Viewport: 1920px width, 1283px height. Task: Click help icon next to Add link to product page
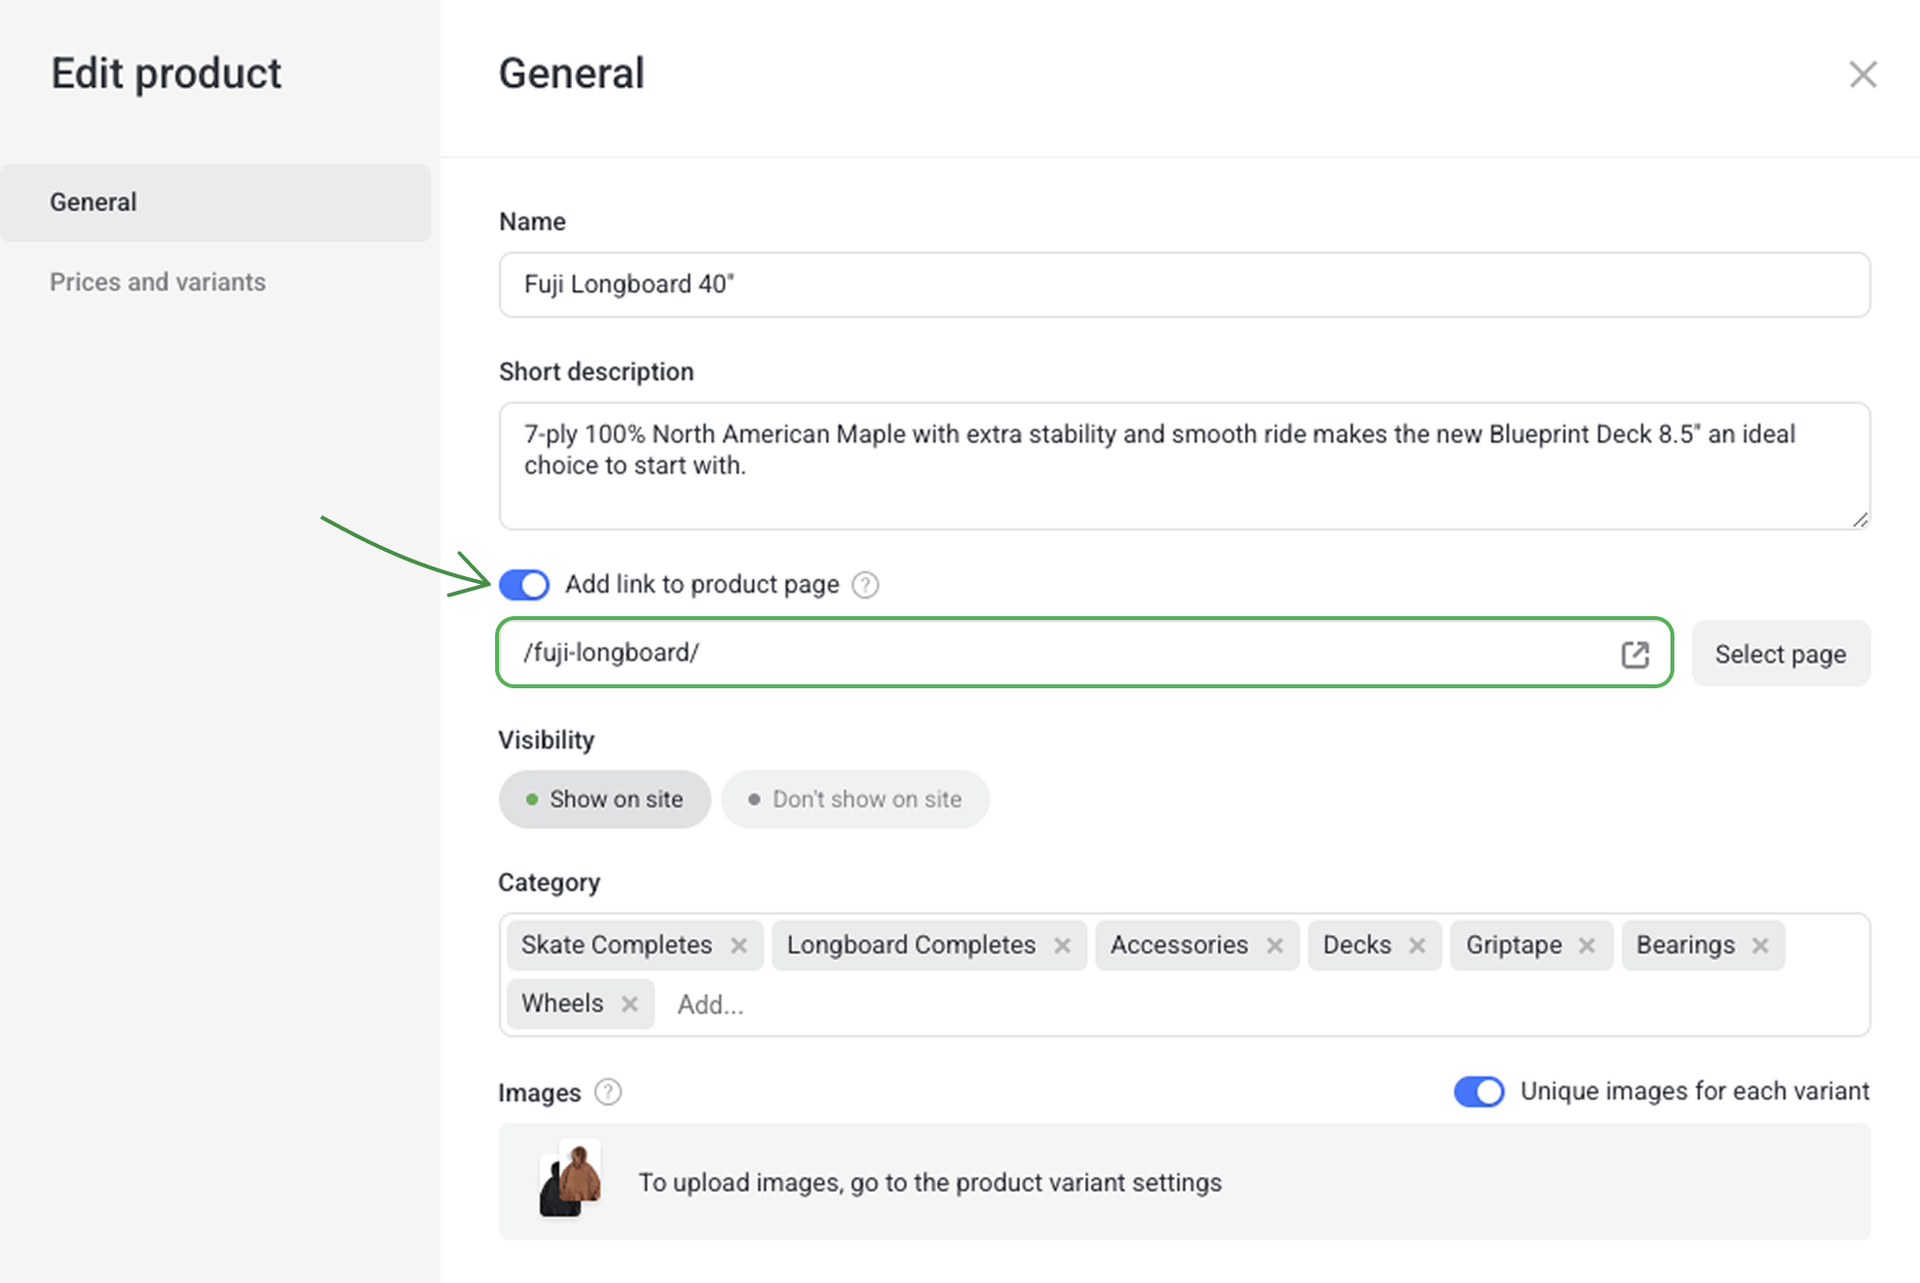(x=865, y=585)
